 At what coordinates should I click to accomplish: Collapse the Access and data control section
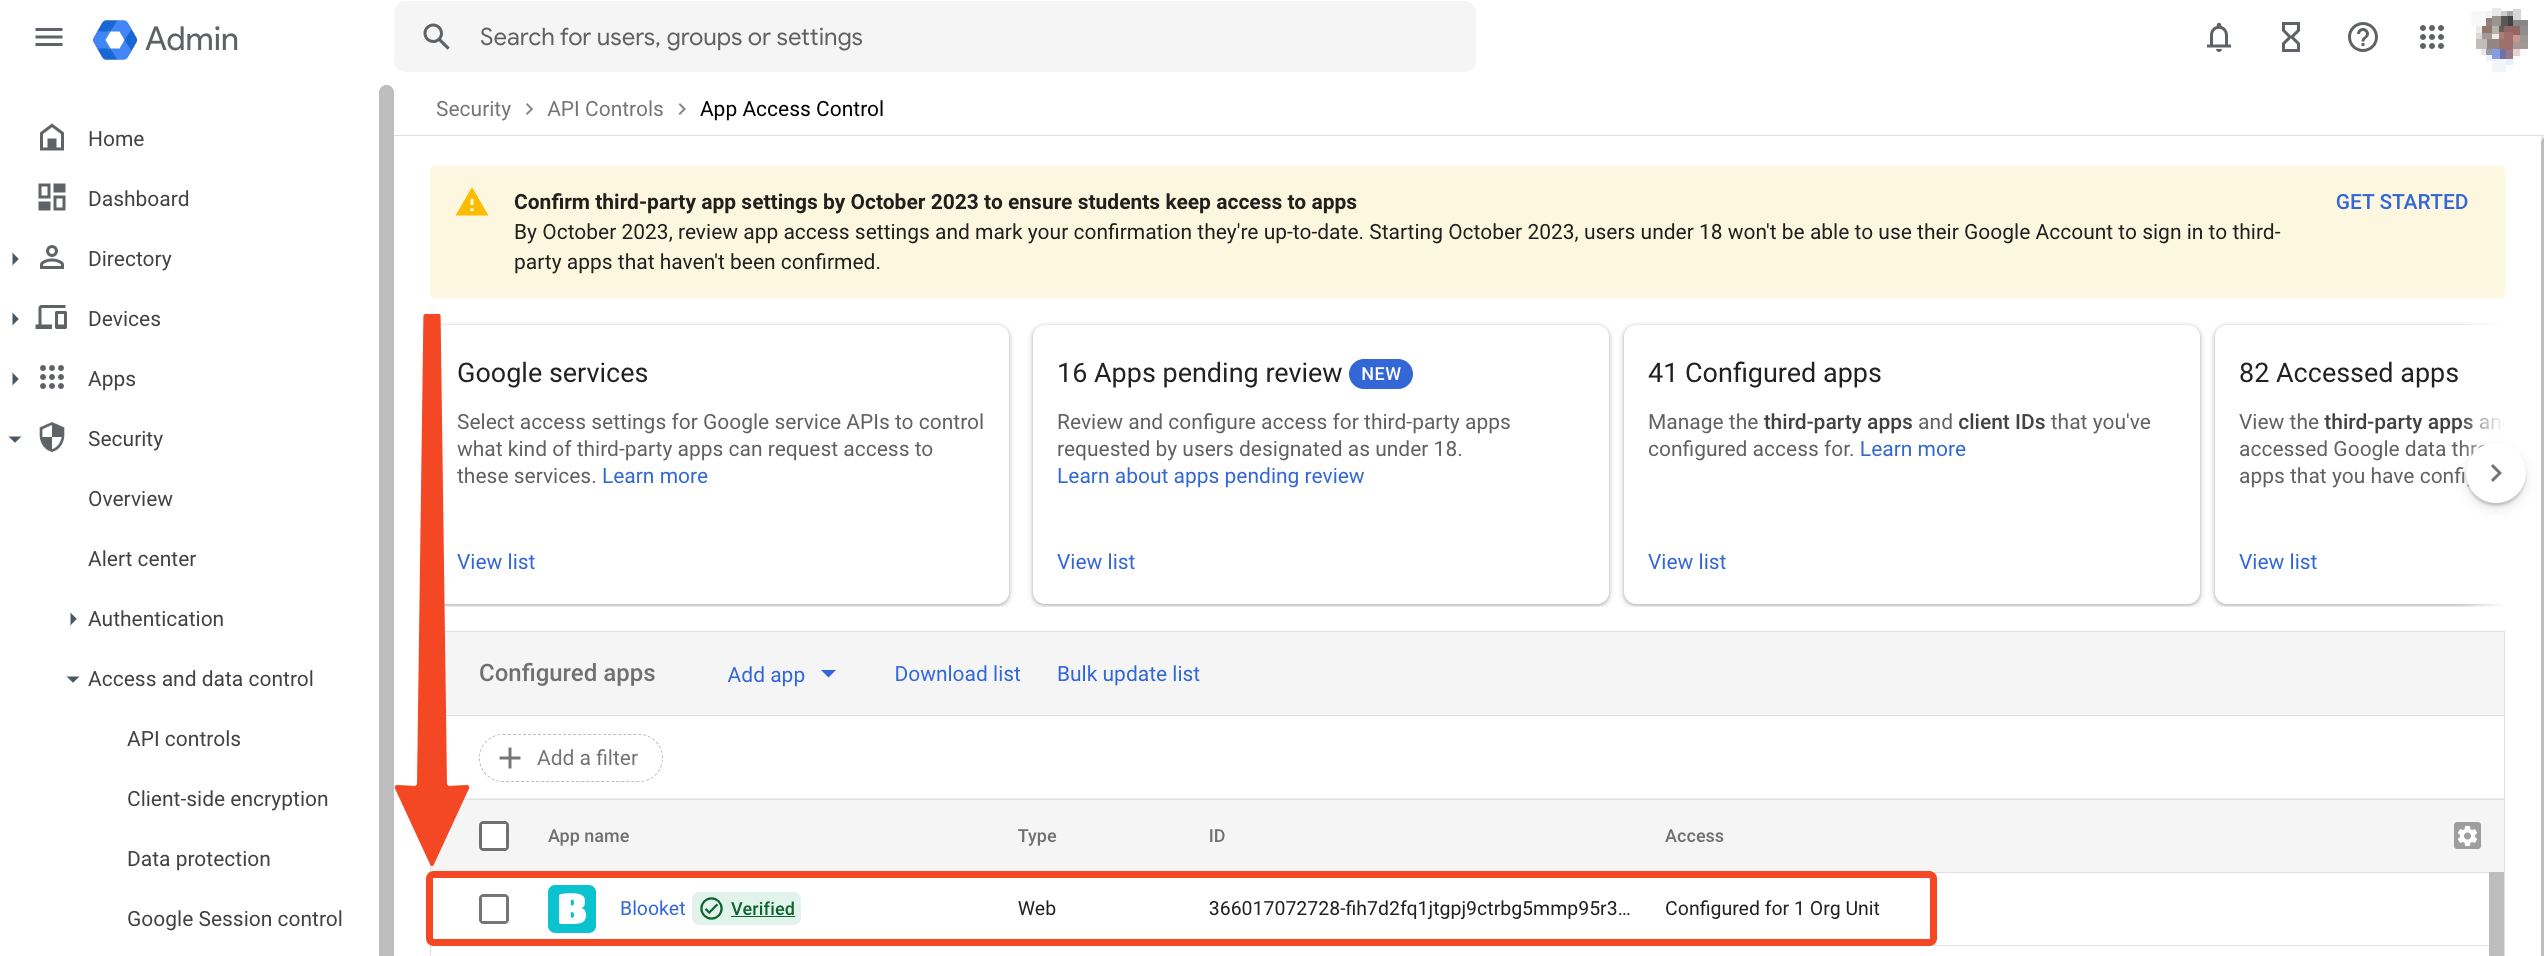pyautogui.click(x=73, y=679)
